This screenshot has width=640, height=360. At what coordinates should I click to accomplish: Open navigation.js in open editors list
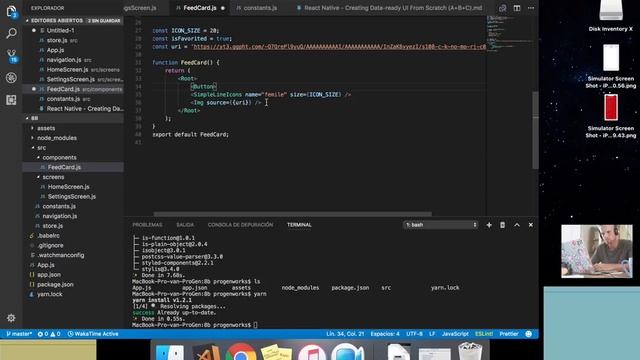[64, 60]
